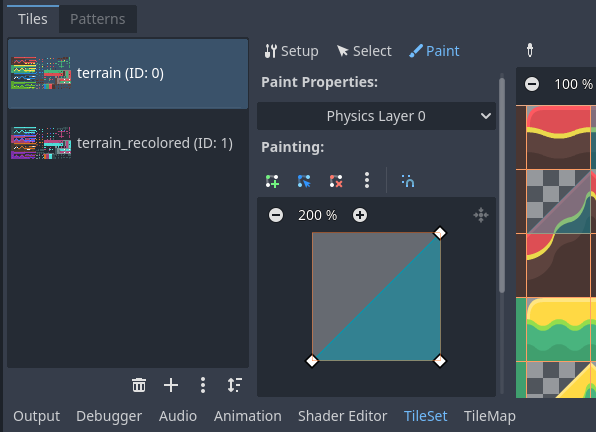This screenshot has height=432, width=596.
Task: Switch to the Patterns tab
Action: pyautogui.click(x=98, y=19)
